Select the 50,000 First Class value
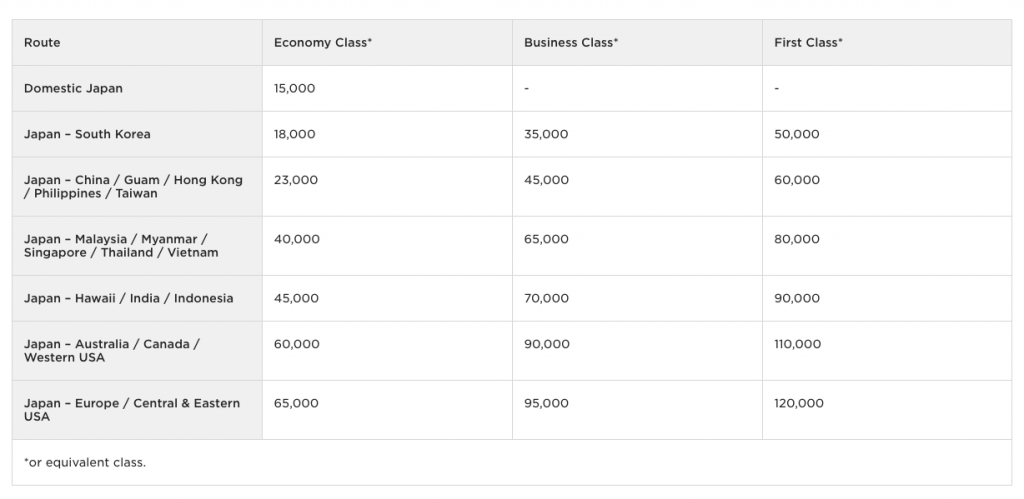This screenshot has width=1024, height=499. point(796,134)
